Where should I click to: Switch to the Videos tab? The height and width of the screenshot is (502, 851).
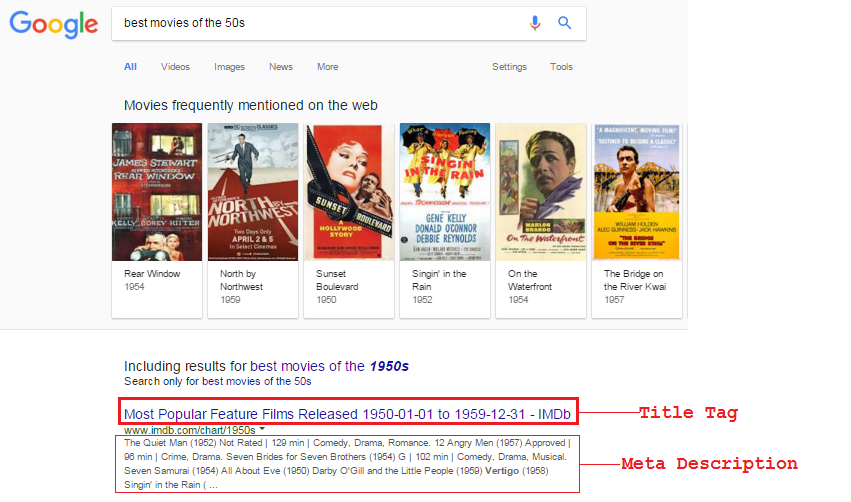[x=175, y=67]
